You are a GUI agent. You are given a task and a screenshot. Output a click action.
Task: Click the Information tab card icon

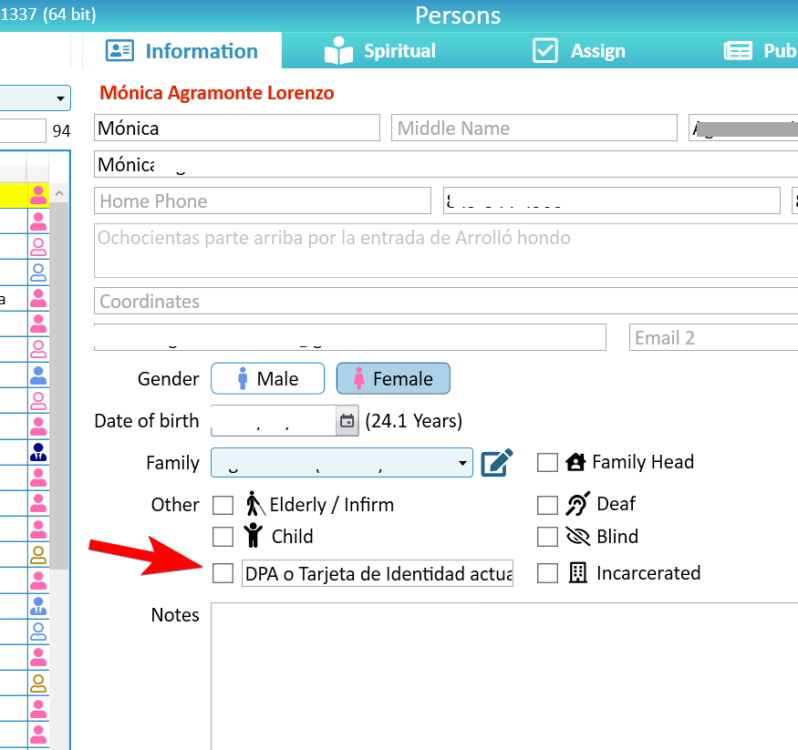pyautogui.click(x=120, y=51)
